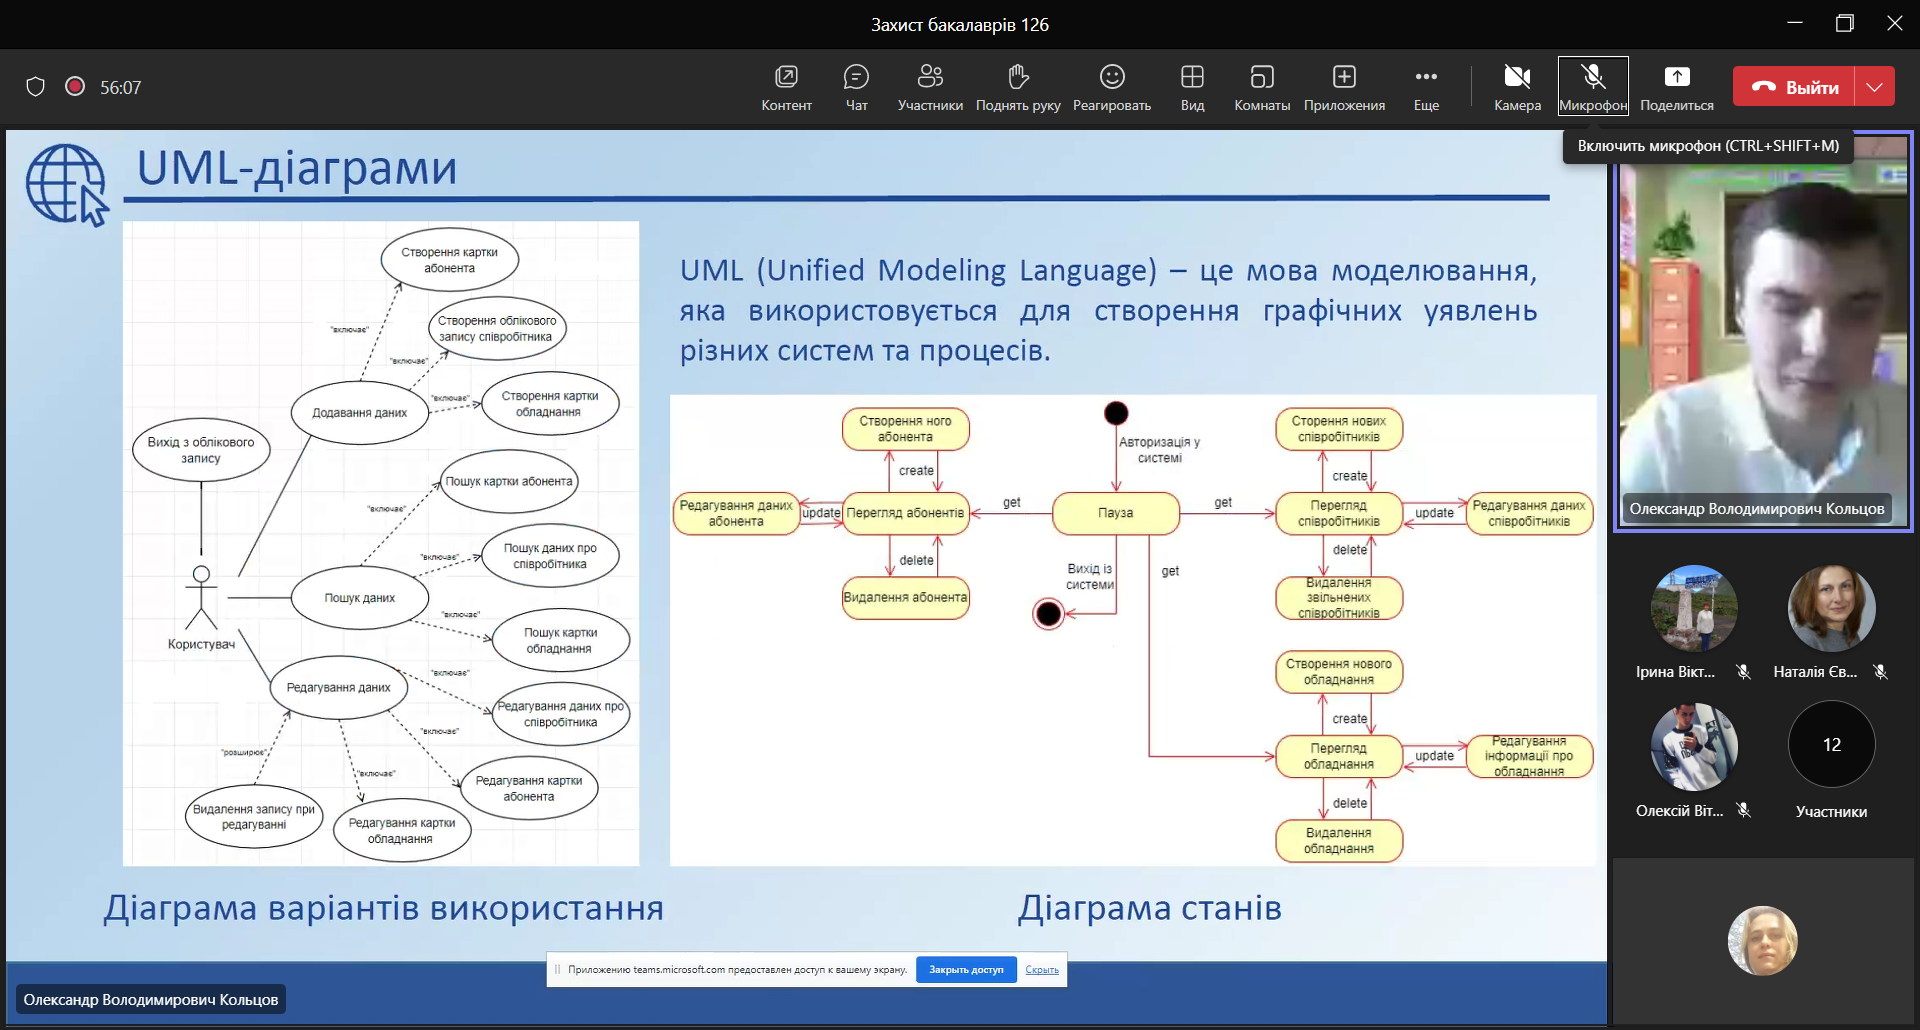Click the recording indicator icon
The height and width of the screenshot is (1030, 1920).
click(75, 87)
